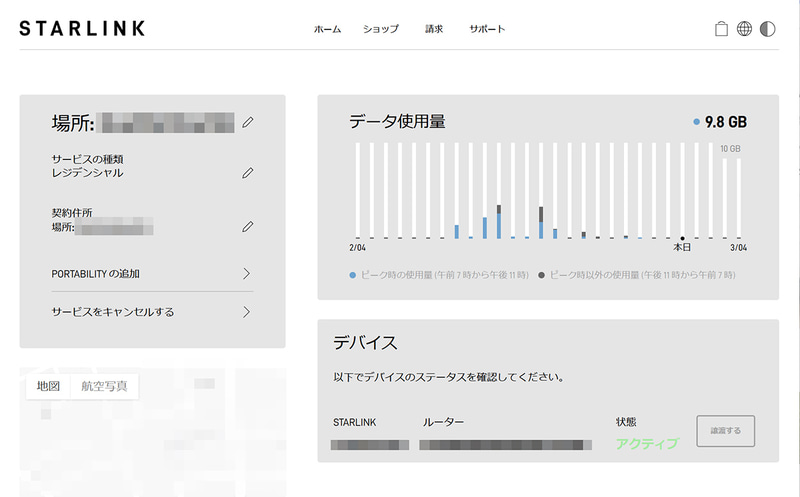
Task: Open サービスをキャンセルする chevron
Action: point(246,312)
